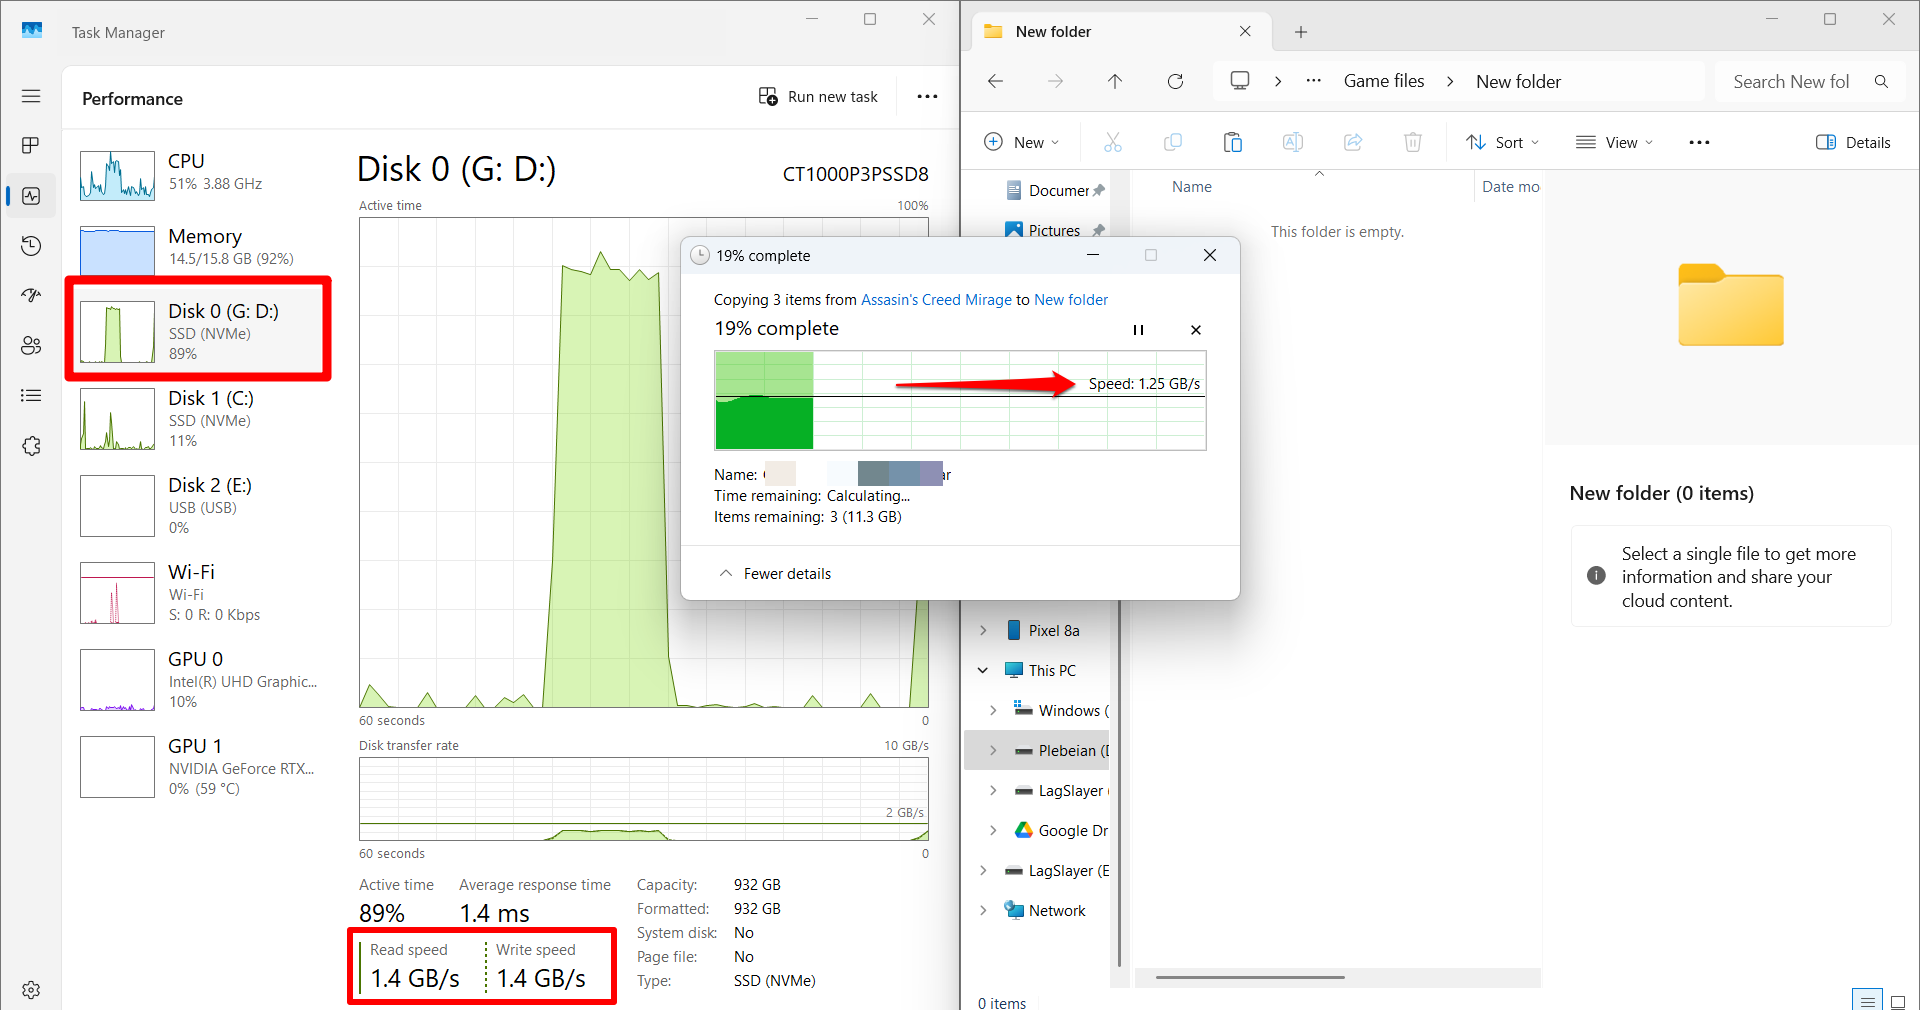This screenshot has height=1010, width=1920.
Task: Open the Assasin's Creed Mirage source link
Action: tap(936, 299)
